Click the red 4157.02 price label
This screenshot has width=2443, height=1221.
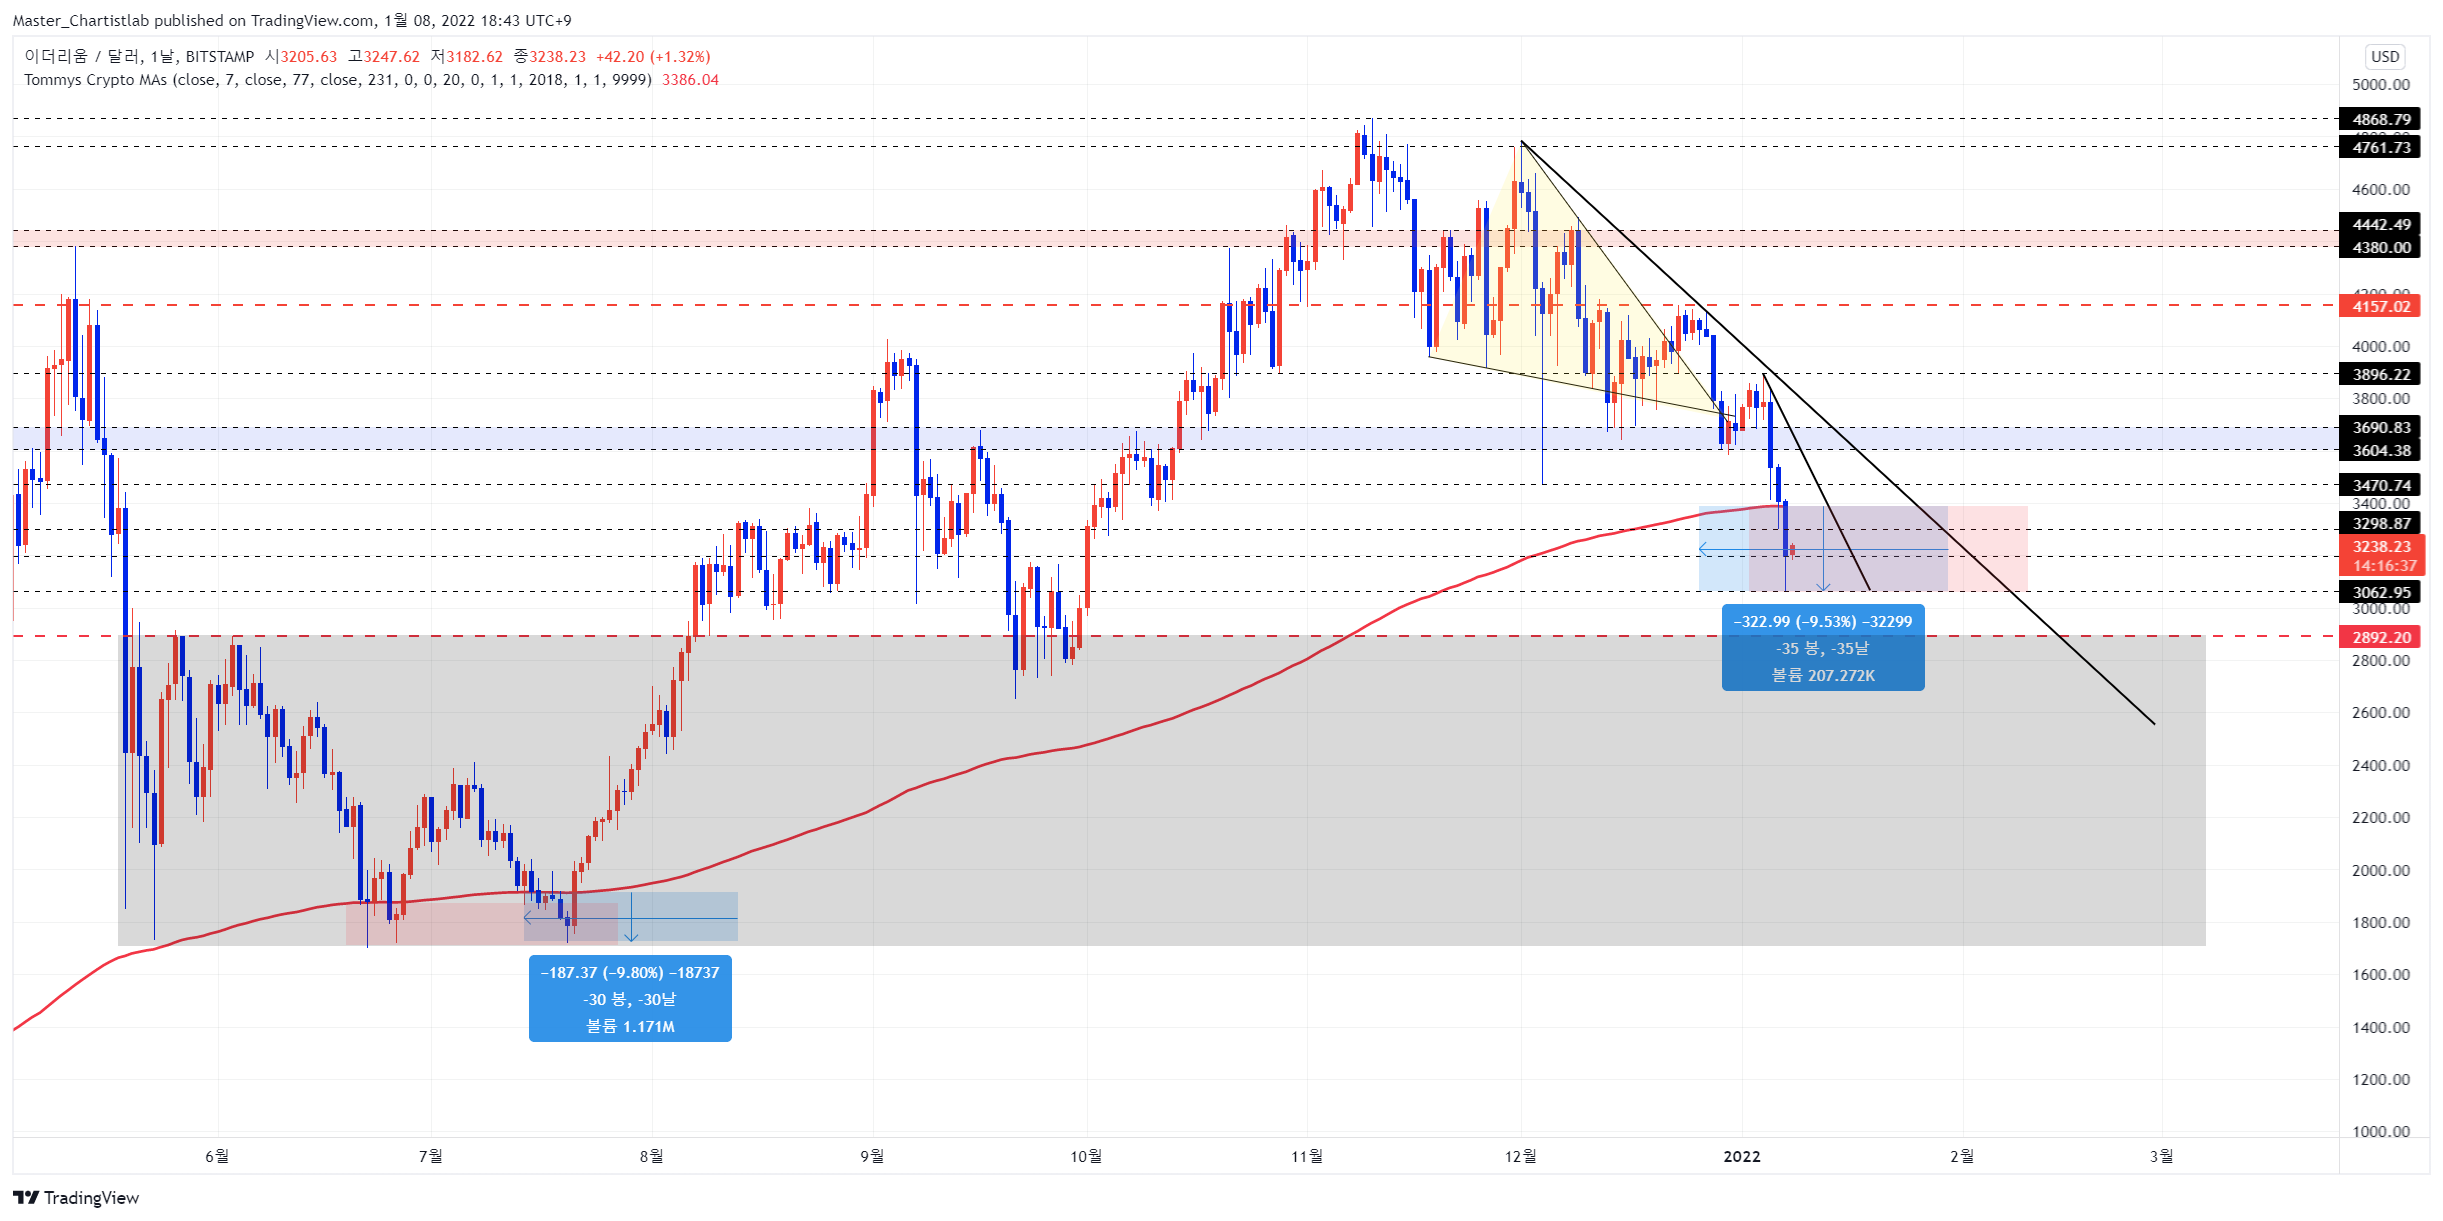coord(2380,306)
